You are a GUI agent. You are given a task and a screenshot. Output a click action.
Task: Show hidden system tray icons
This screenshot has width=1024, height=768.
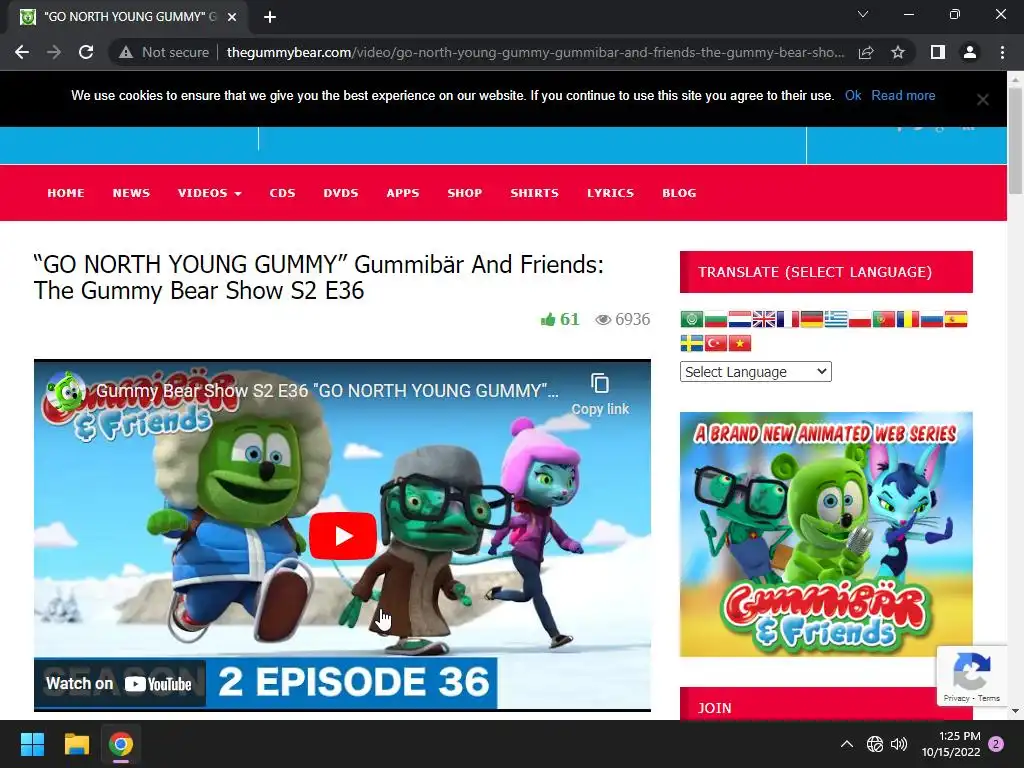click(x=846, y=744)
